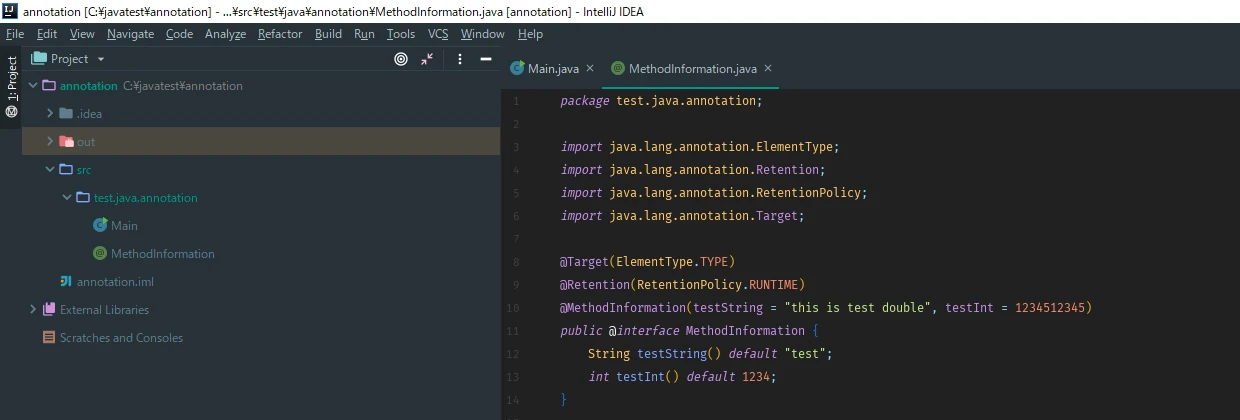The height and width of the screenshot is (420, 1240).
Task: Expand the .idea folder
Action: coord(50,114)
